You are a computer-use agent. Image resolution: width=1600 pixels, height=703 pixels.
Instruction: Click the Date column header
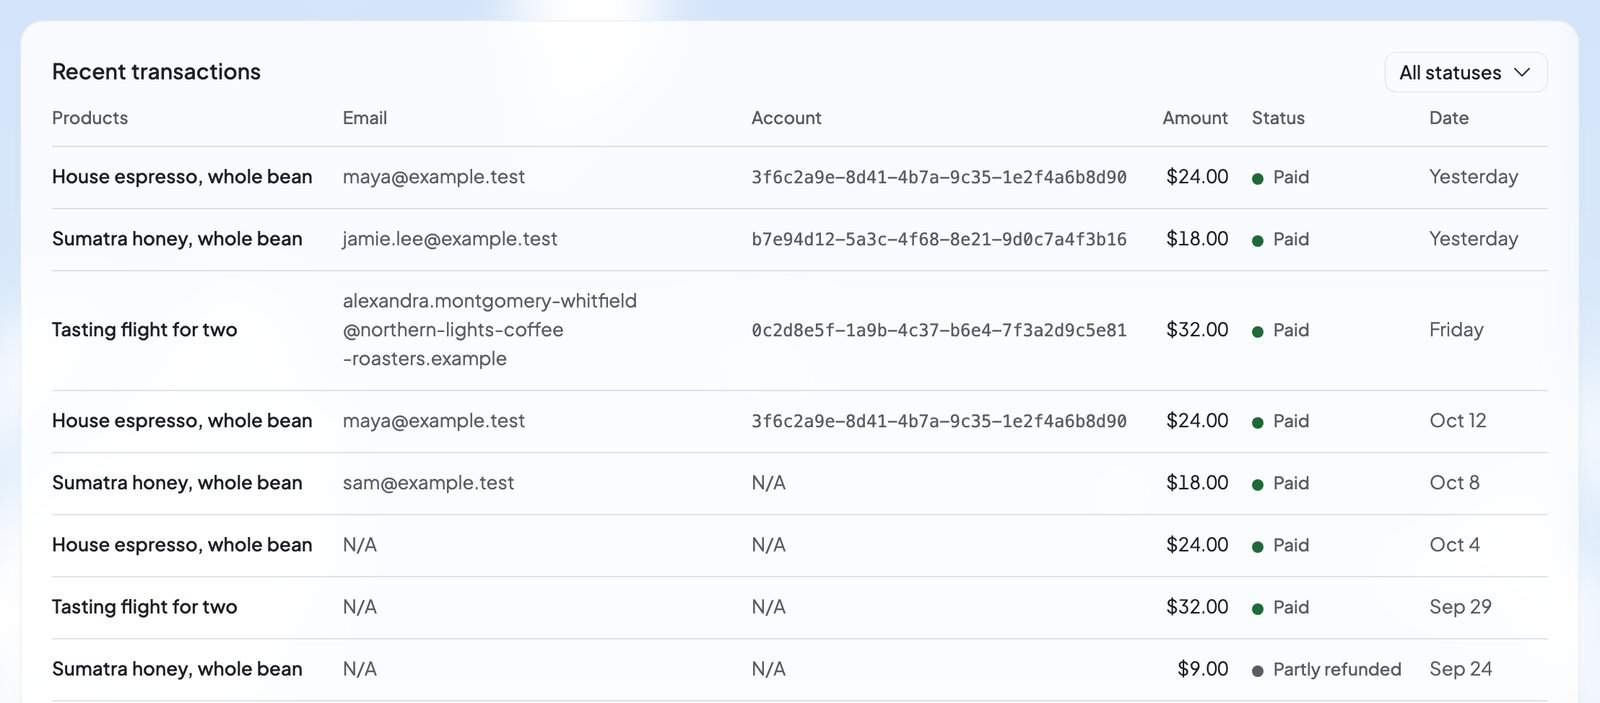[1449, 118]
